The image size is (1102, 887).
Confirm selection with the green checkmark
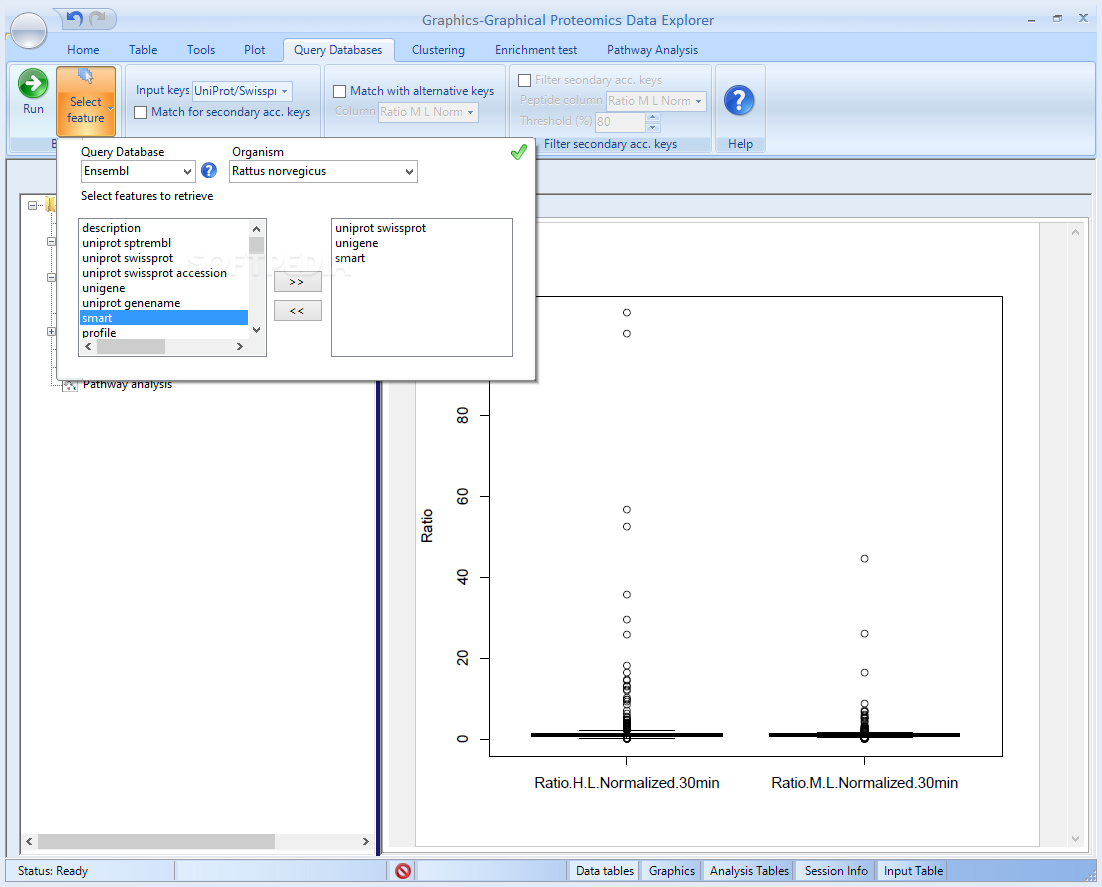coord(519,152)
